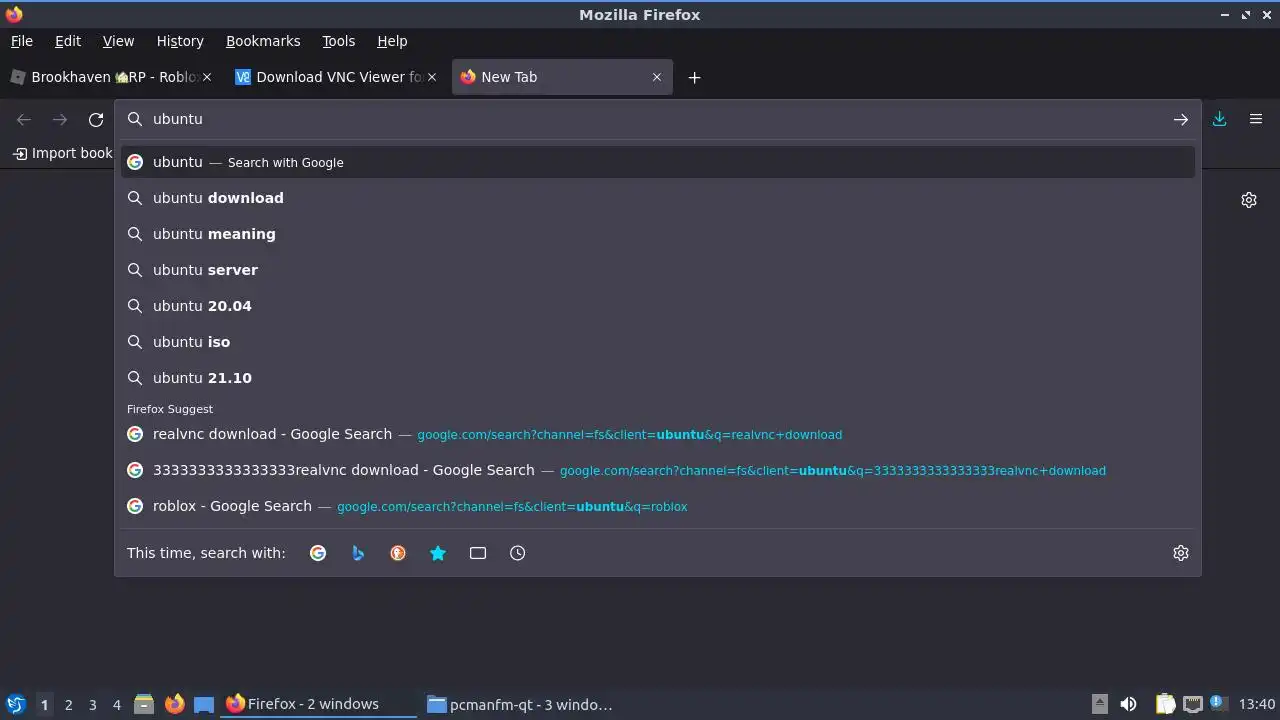
Task: Open the Tools menu
Action: [x=338, y=41]
